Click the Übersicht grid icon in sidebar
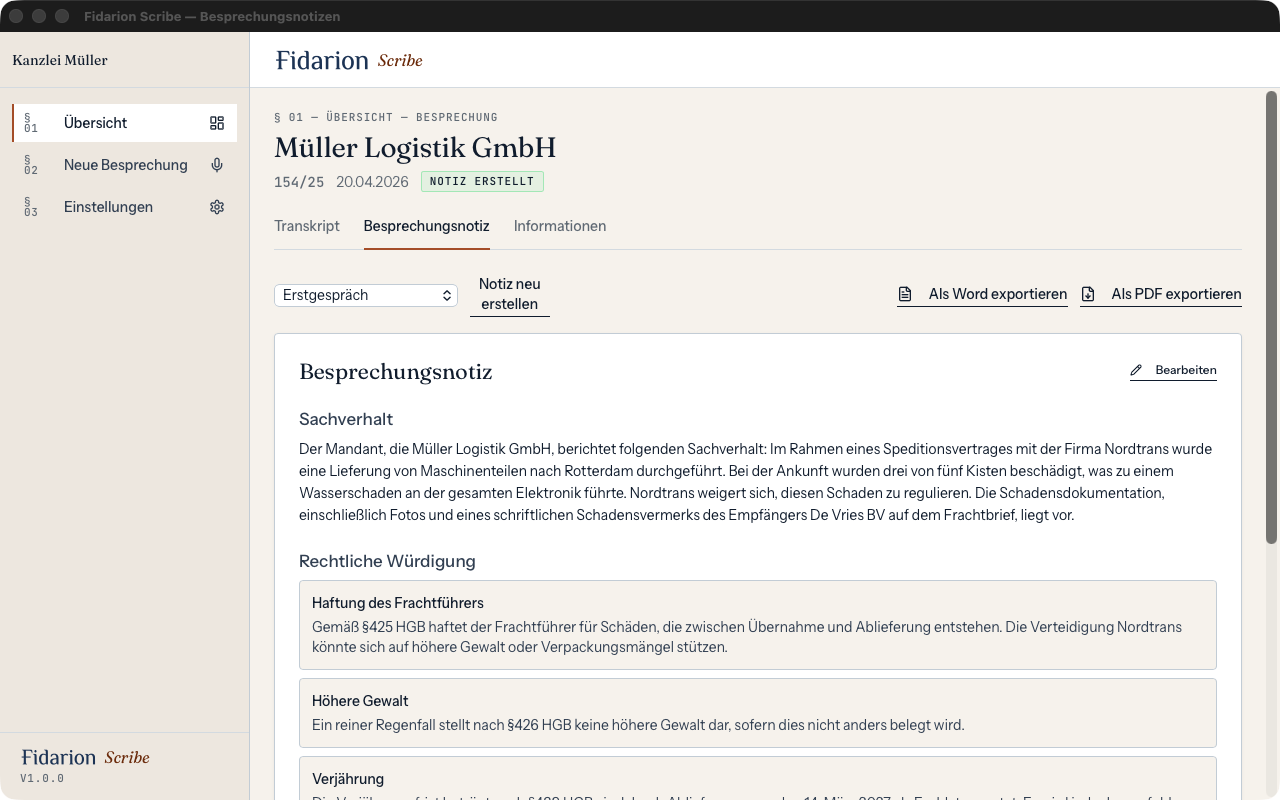The height and width of the screenshot is (800, 1280). [x=217, y=123]
